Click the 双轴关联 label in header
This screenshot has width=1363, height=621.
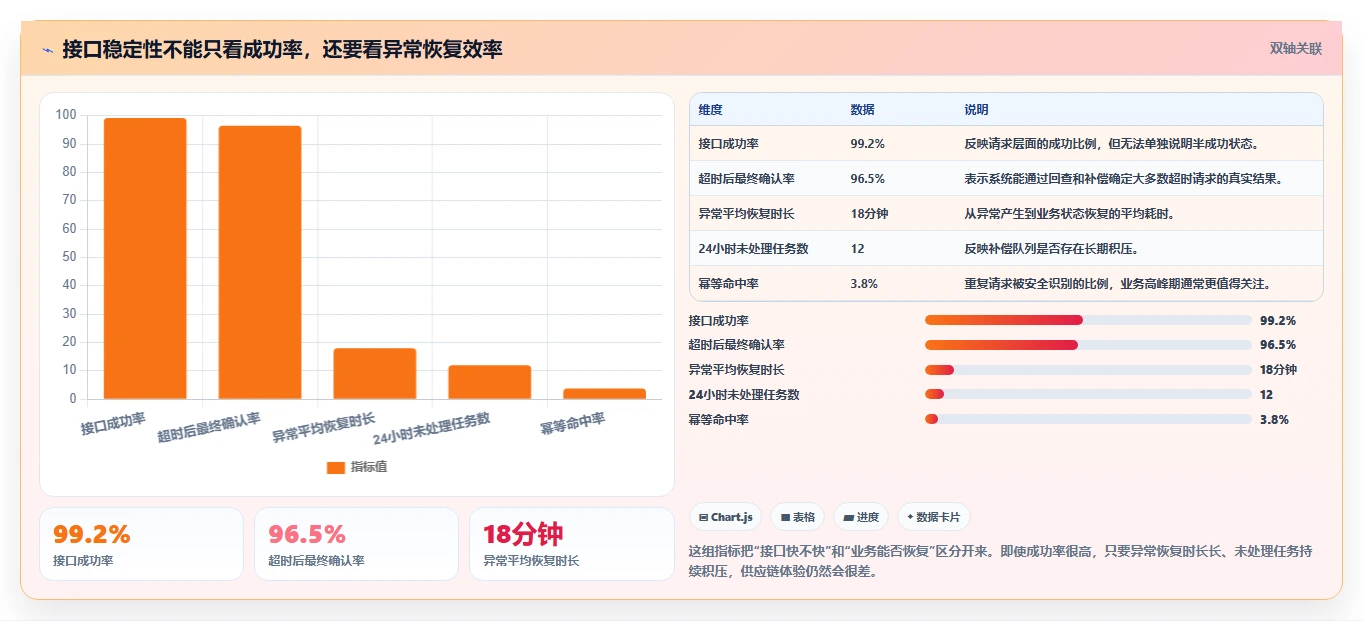1295,49
